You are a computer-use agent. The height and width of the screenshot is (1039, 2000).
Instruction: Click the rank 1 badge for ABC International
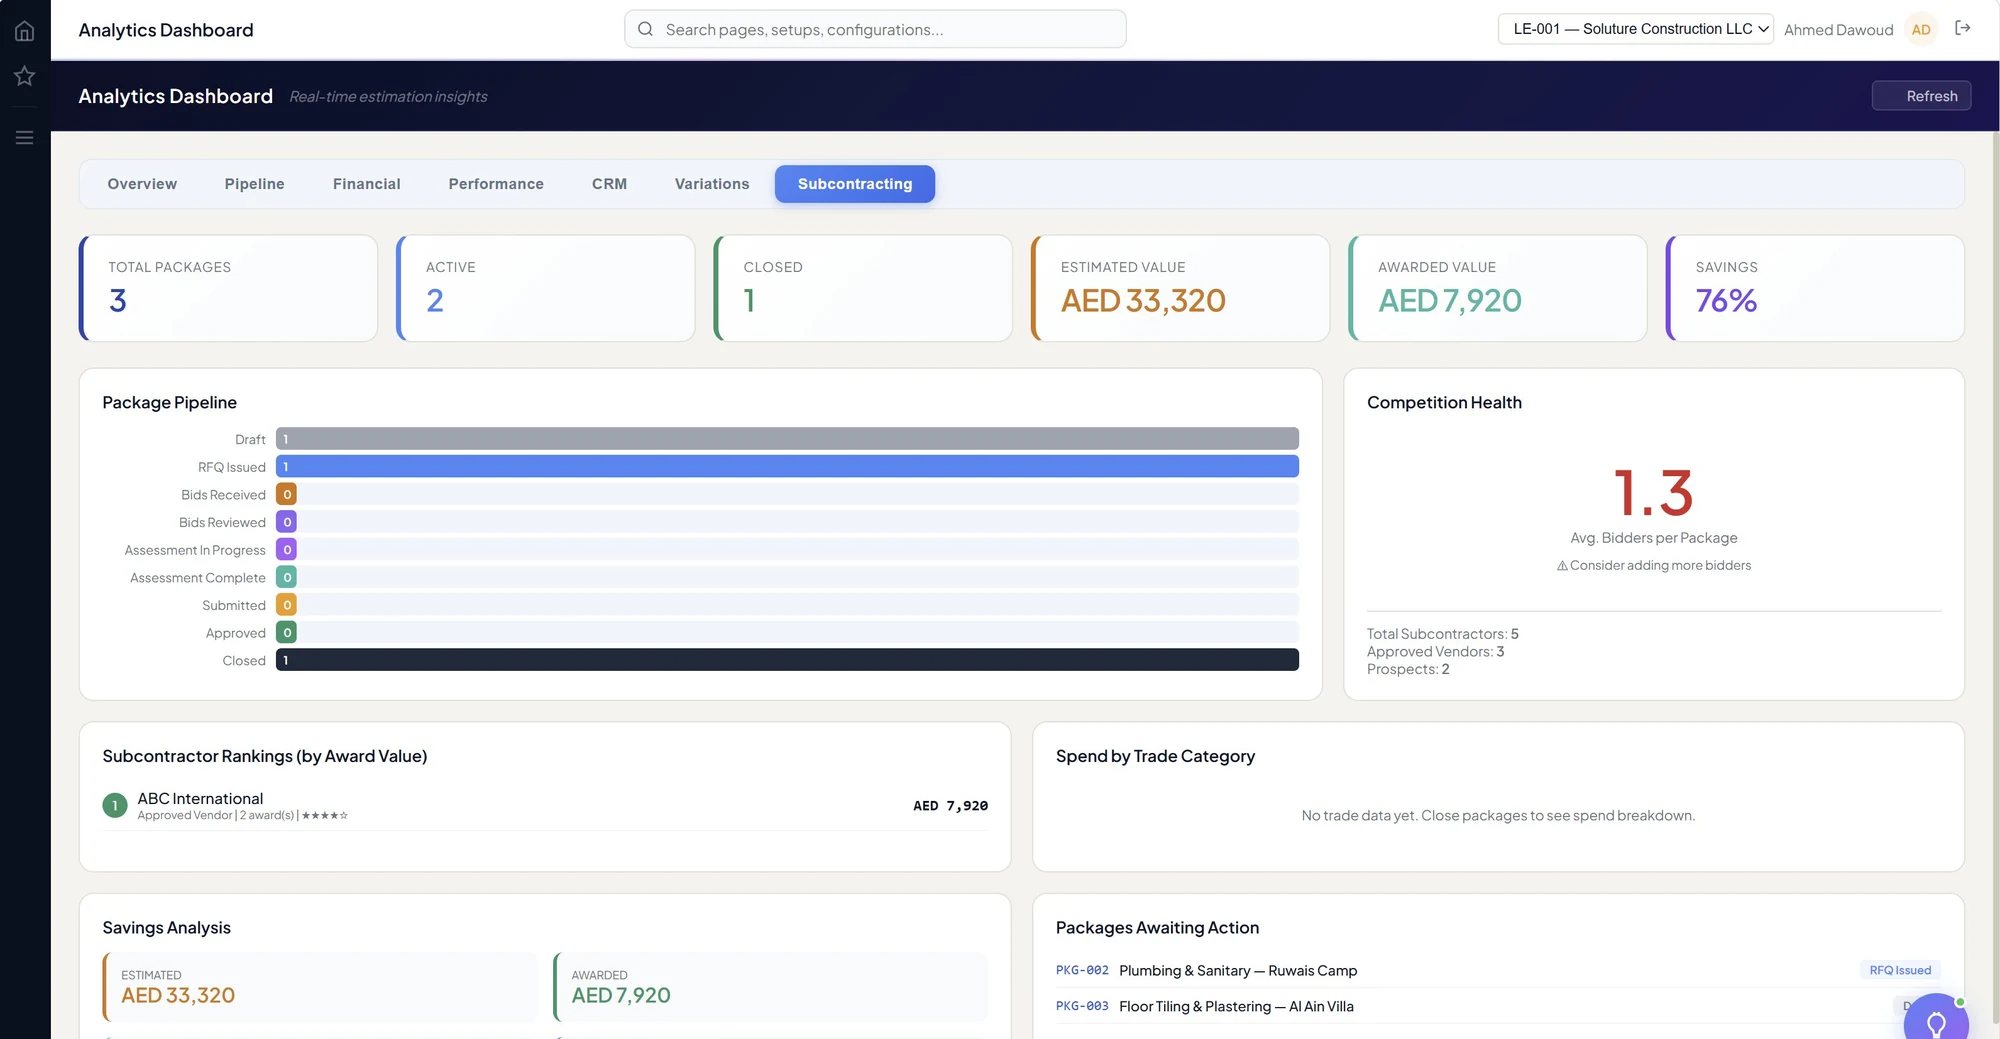115,806
